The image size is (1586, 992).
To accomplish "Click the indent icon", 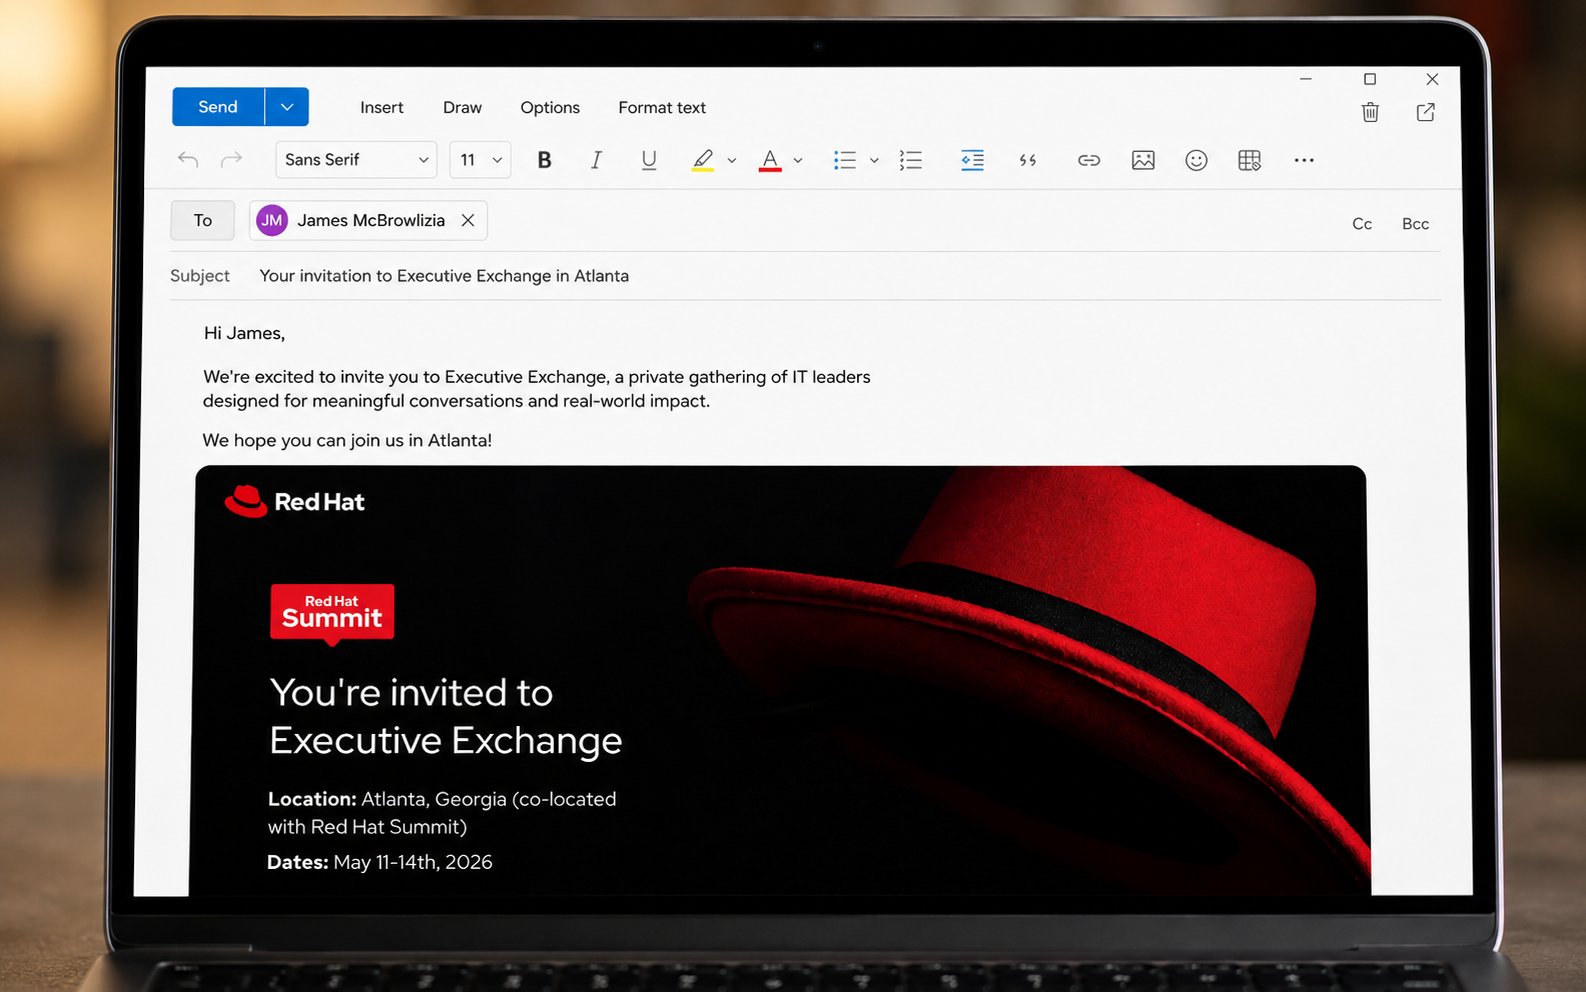I will coord(972,160).
